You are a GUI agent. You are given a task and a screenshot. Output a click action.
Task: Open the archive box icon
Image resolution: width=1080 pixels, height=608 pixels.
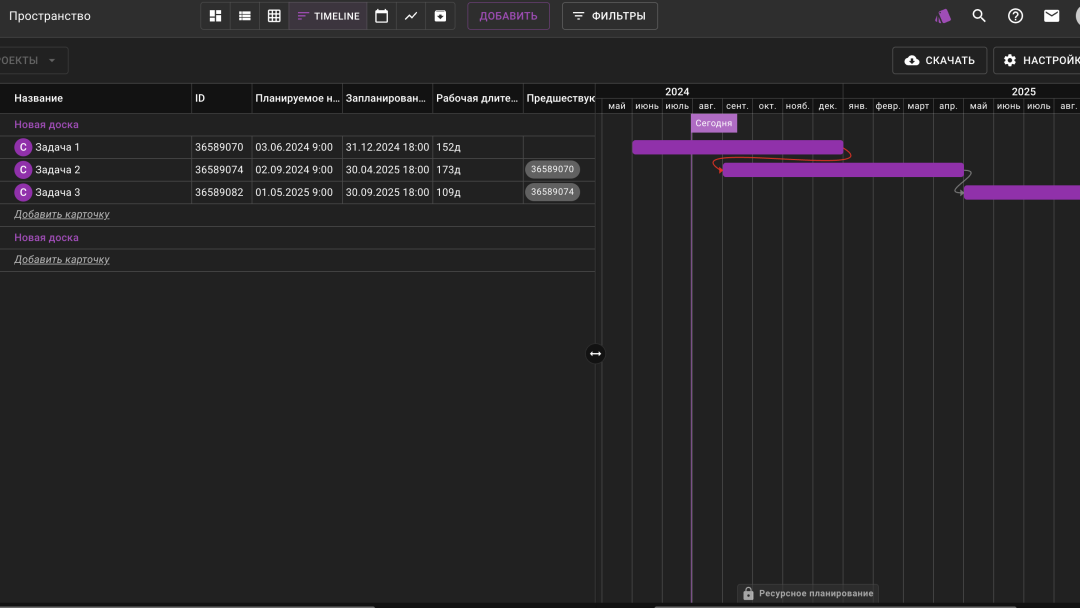[x=440, y=16]
